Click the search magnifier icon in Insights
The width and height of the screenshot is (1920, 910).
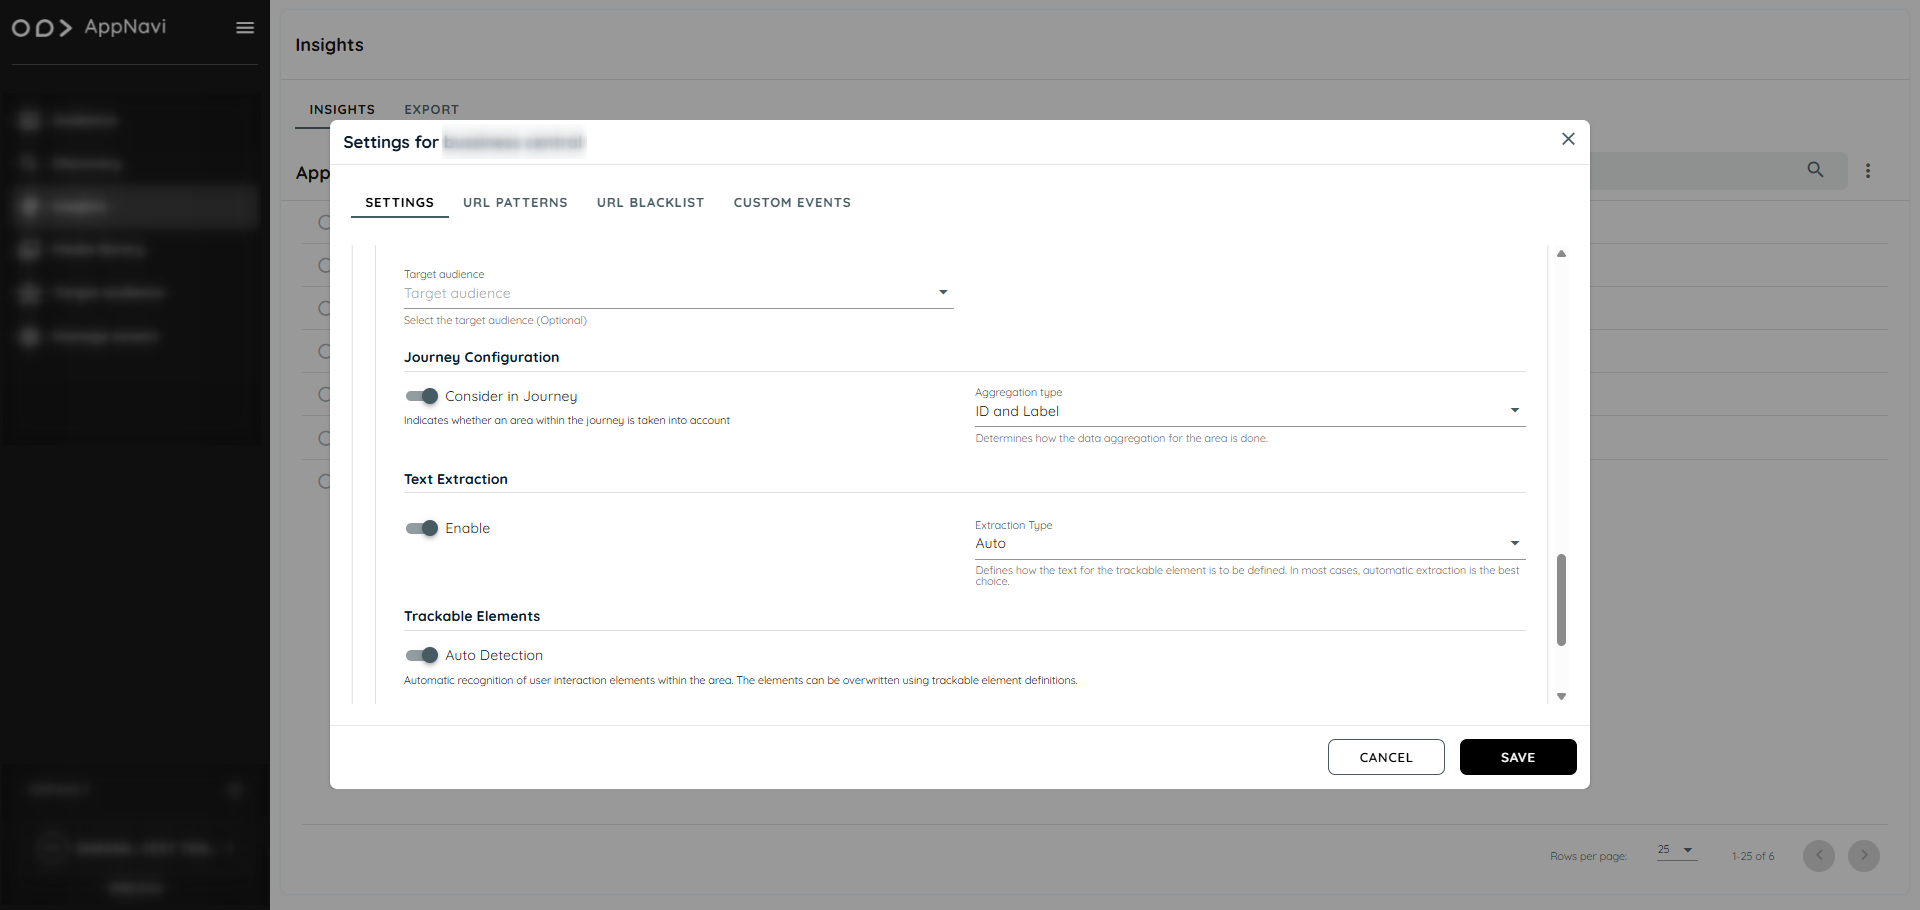pos(1815,170)
